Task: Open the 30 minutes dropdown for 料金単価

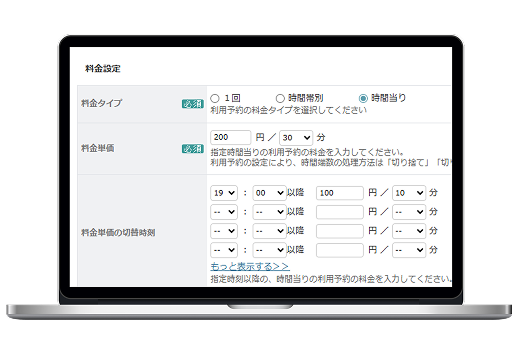Action: [296, 138]
